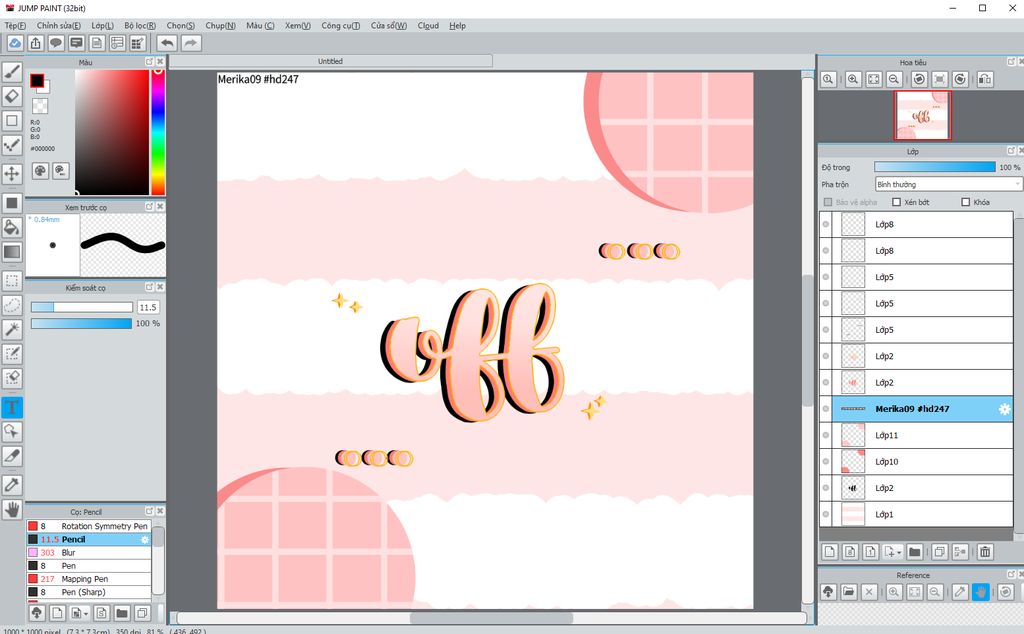The width and height of the screenshot is (1024, 634).
Task: Switch to the Untitled canvas tab
Action: coord(330,61)
